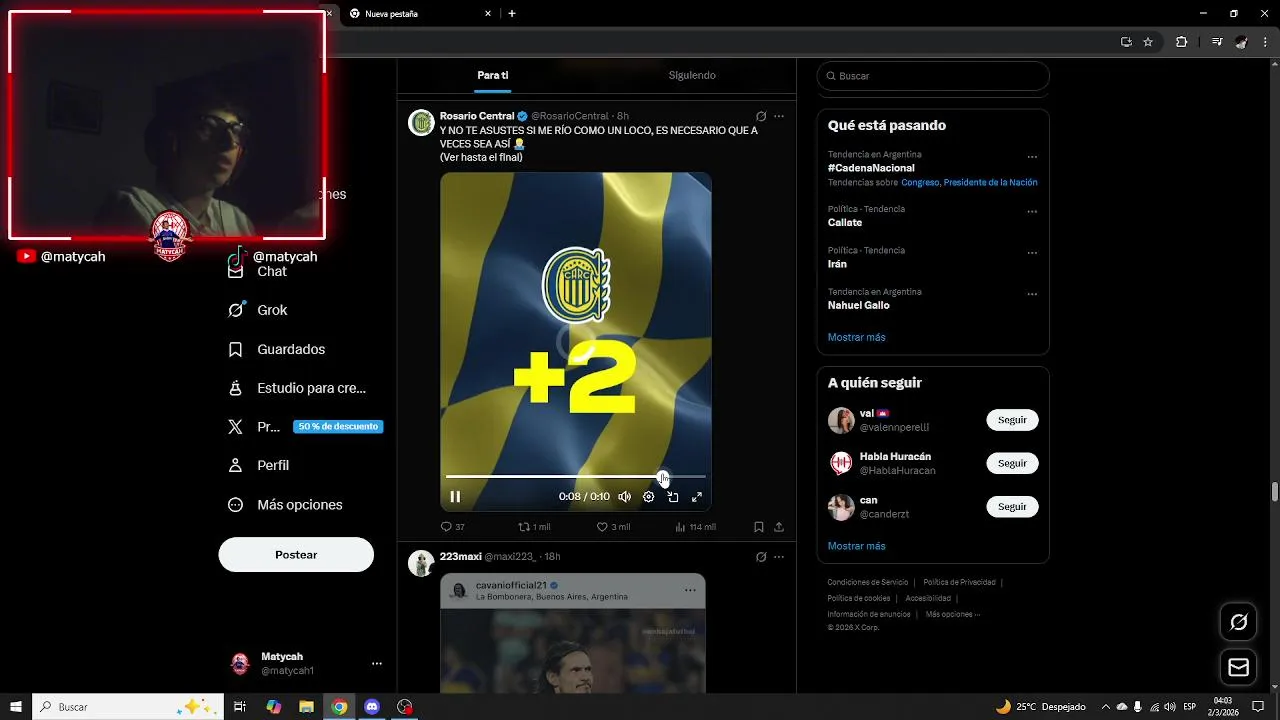
Task: Bookmark this page with star icon
Action: tap(1148, 42)
